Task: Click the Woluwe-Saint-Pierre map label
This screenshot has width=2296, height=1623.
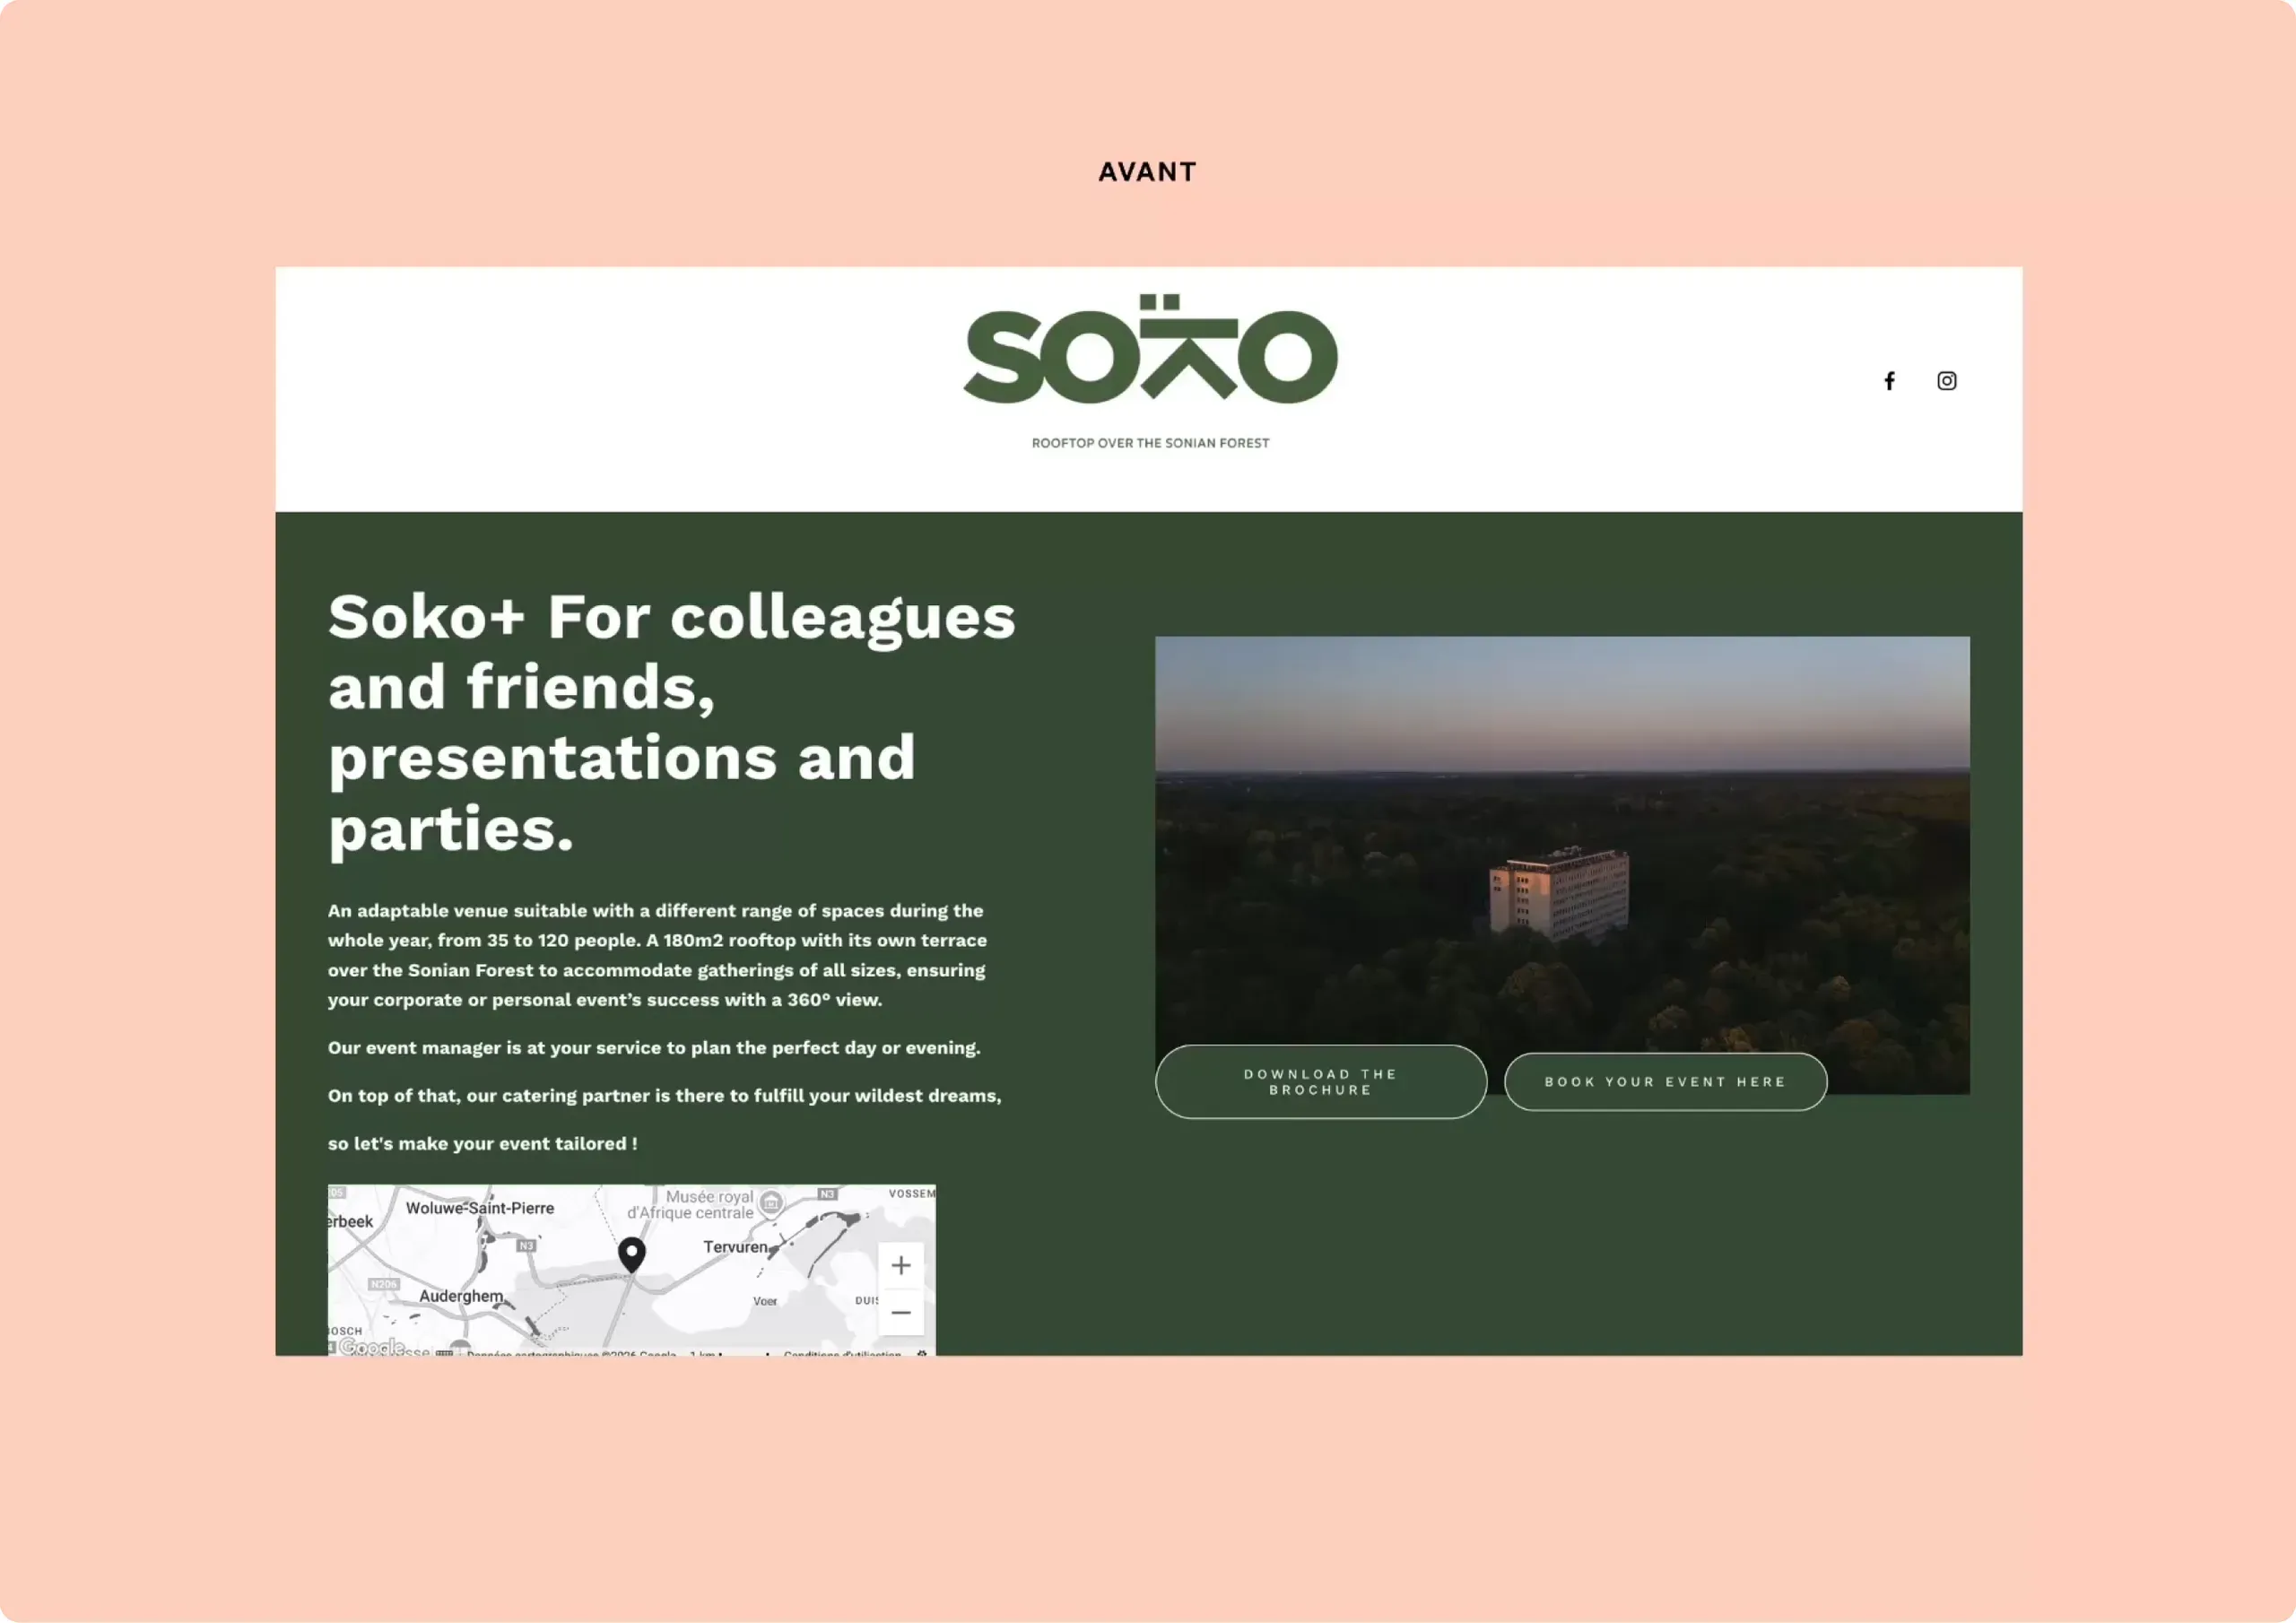Action: (480, 1208)
